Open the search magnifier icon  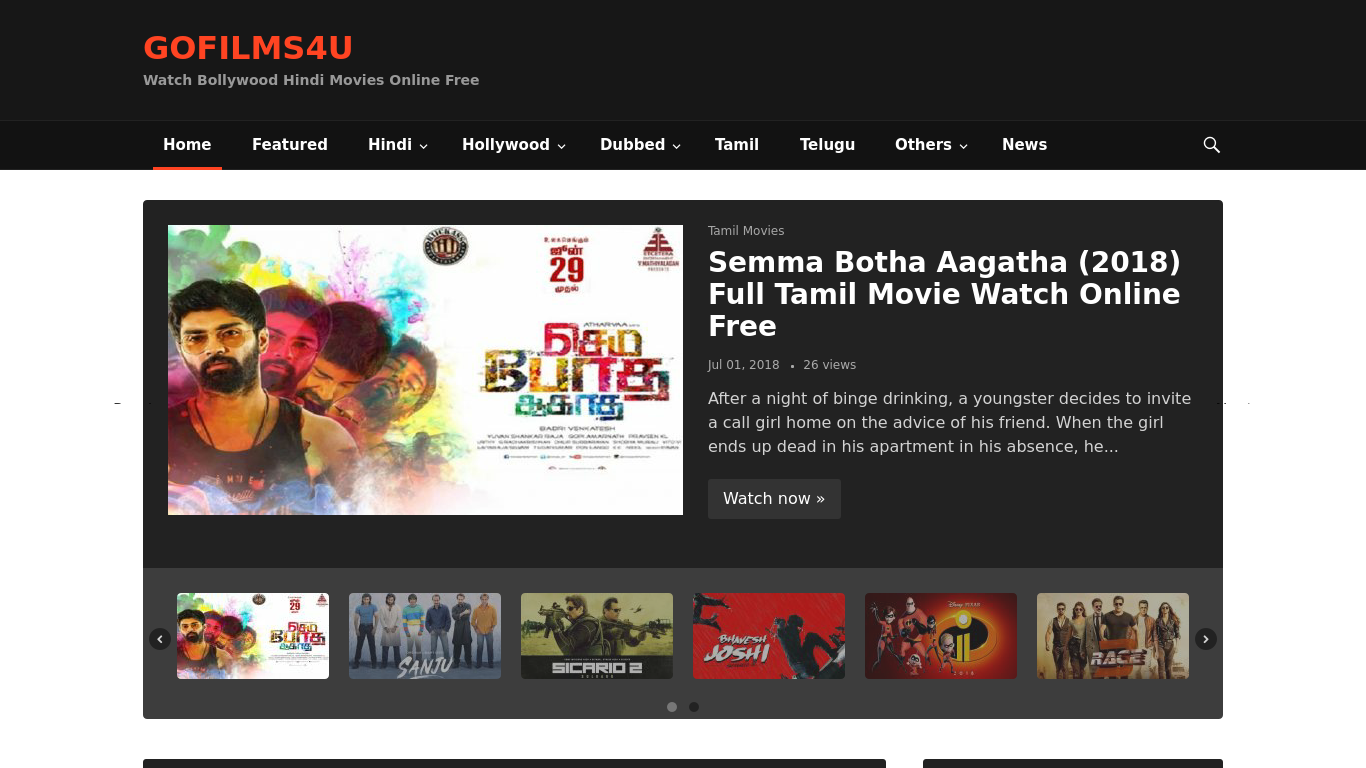[1211, 145]
